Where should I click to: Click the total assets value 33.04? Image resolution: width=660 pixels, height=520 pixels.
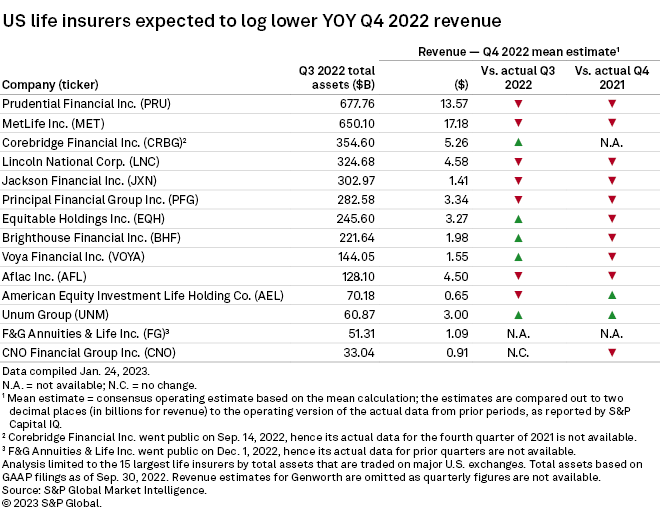tap(359, 352)
